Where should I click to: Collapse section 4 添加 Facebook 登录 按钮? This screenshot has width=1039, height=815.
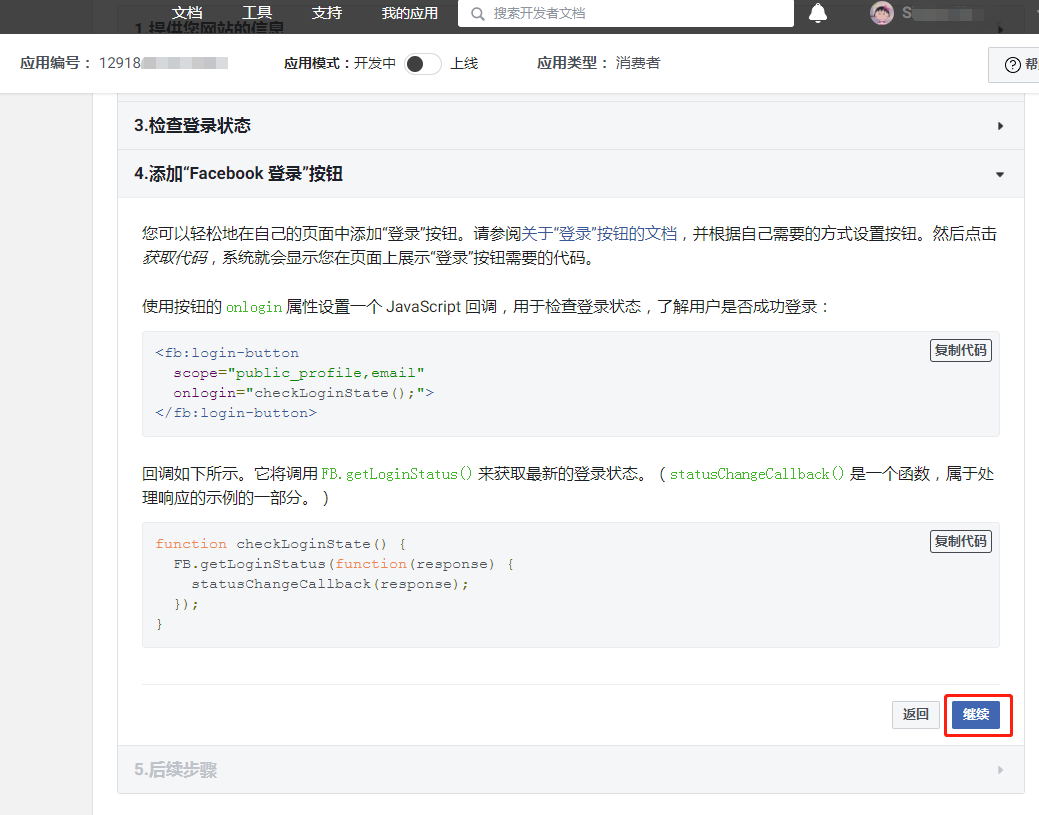pos(571,174)
